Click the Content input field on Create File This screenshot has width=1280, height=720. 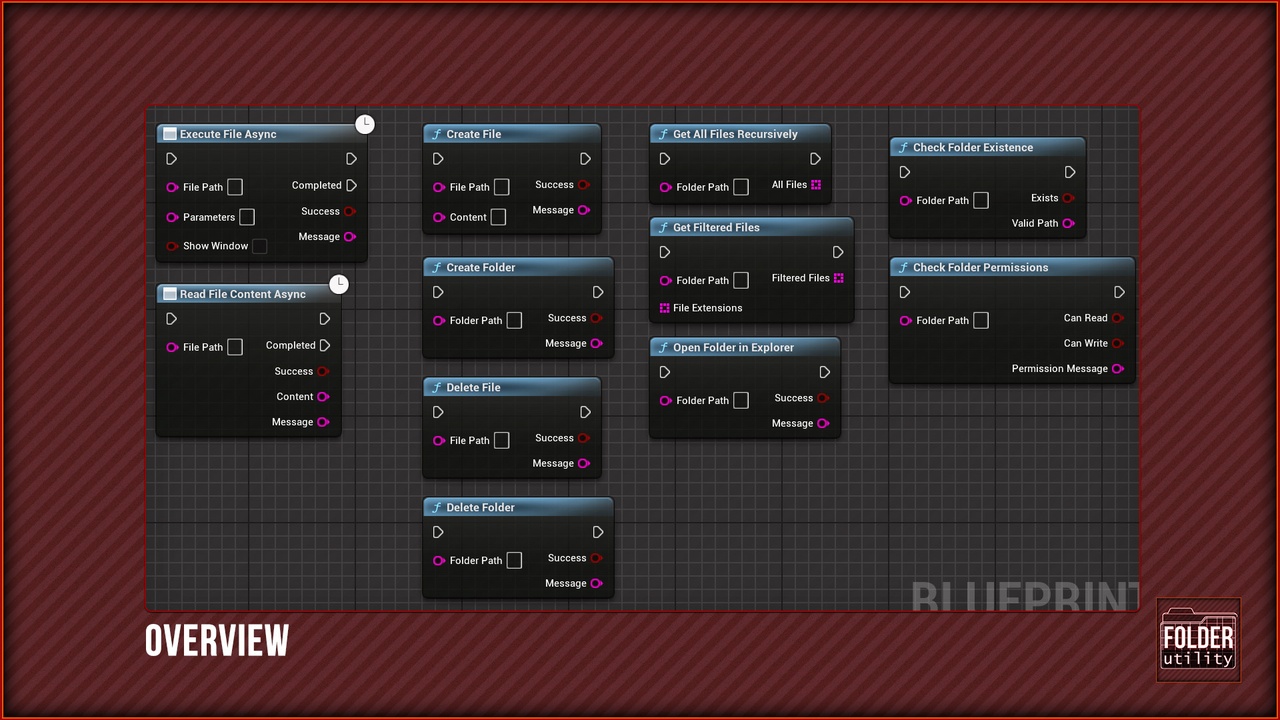(x=498, y=217)
